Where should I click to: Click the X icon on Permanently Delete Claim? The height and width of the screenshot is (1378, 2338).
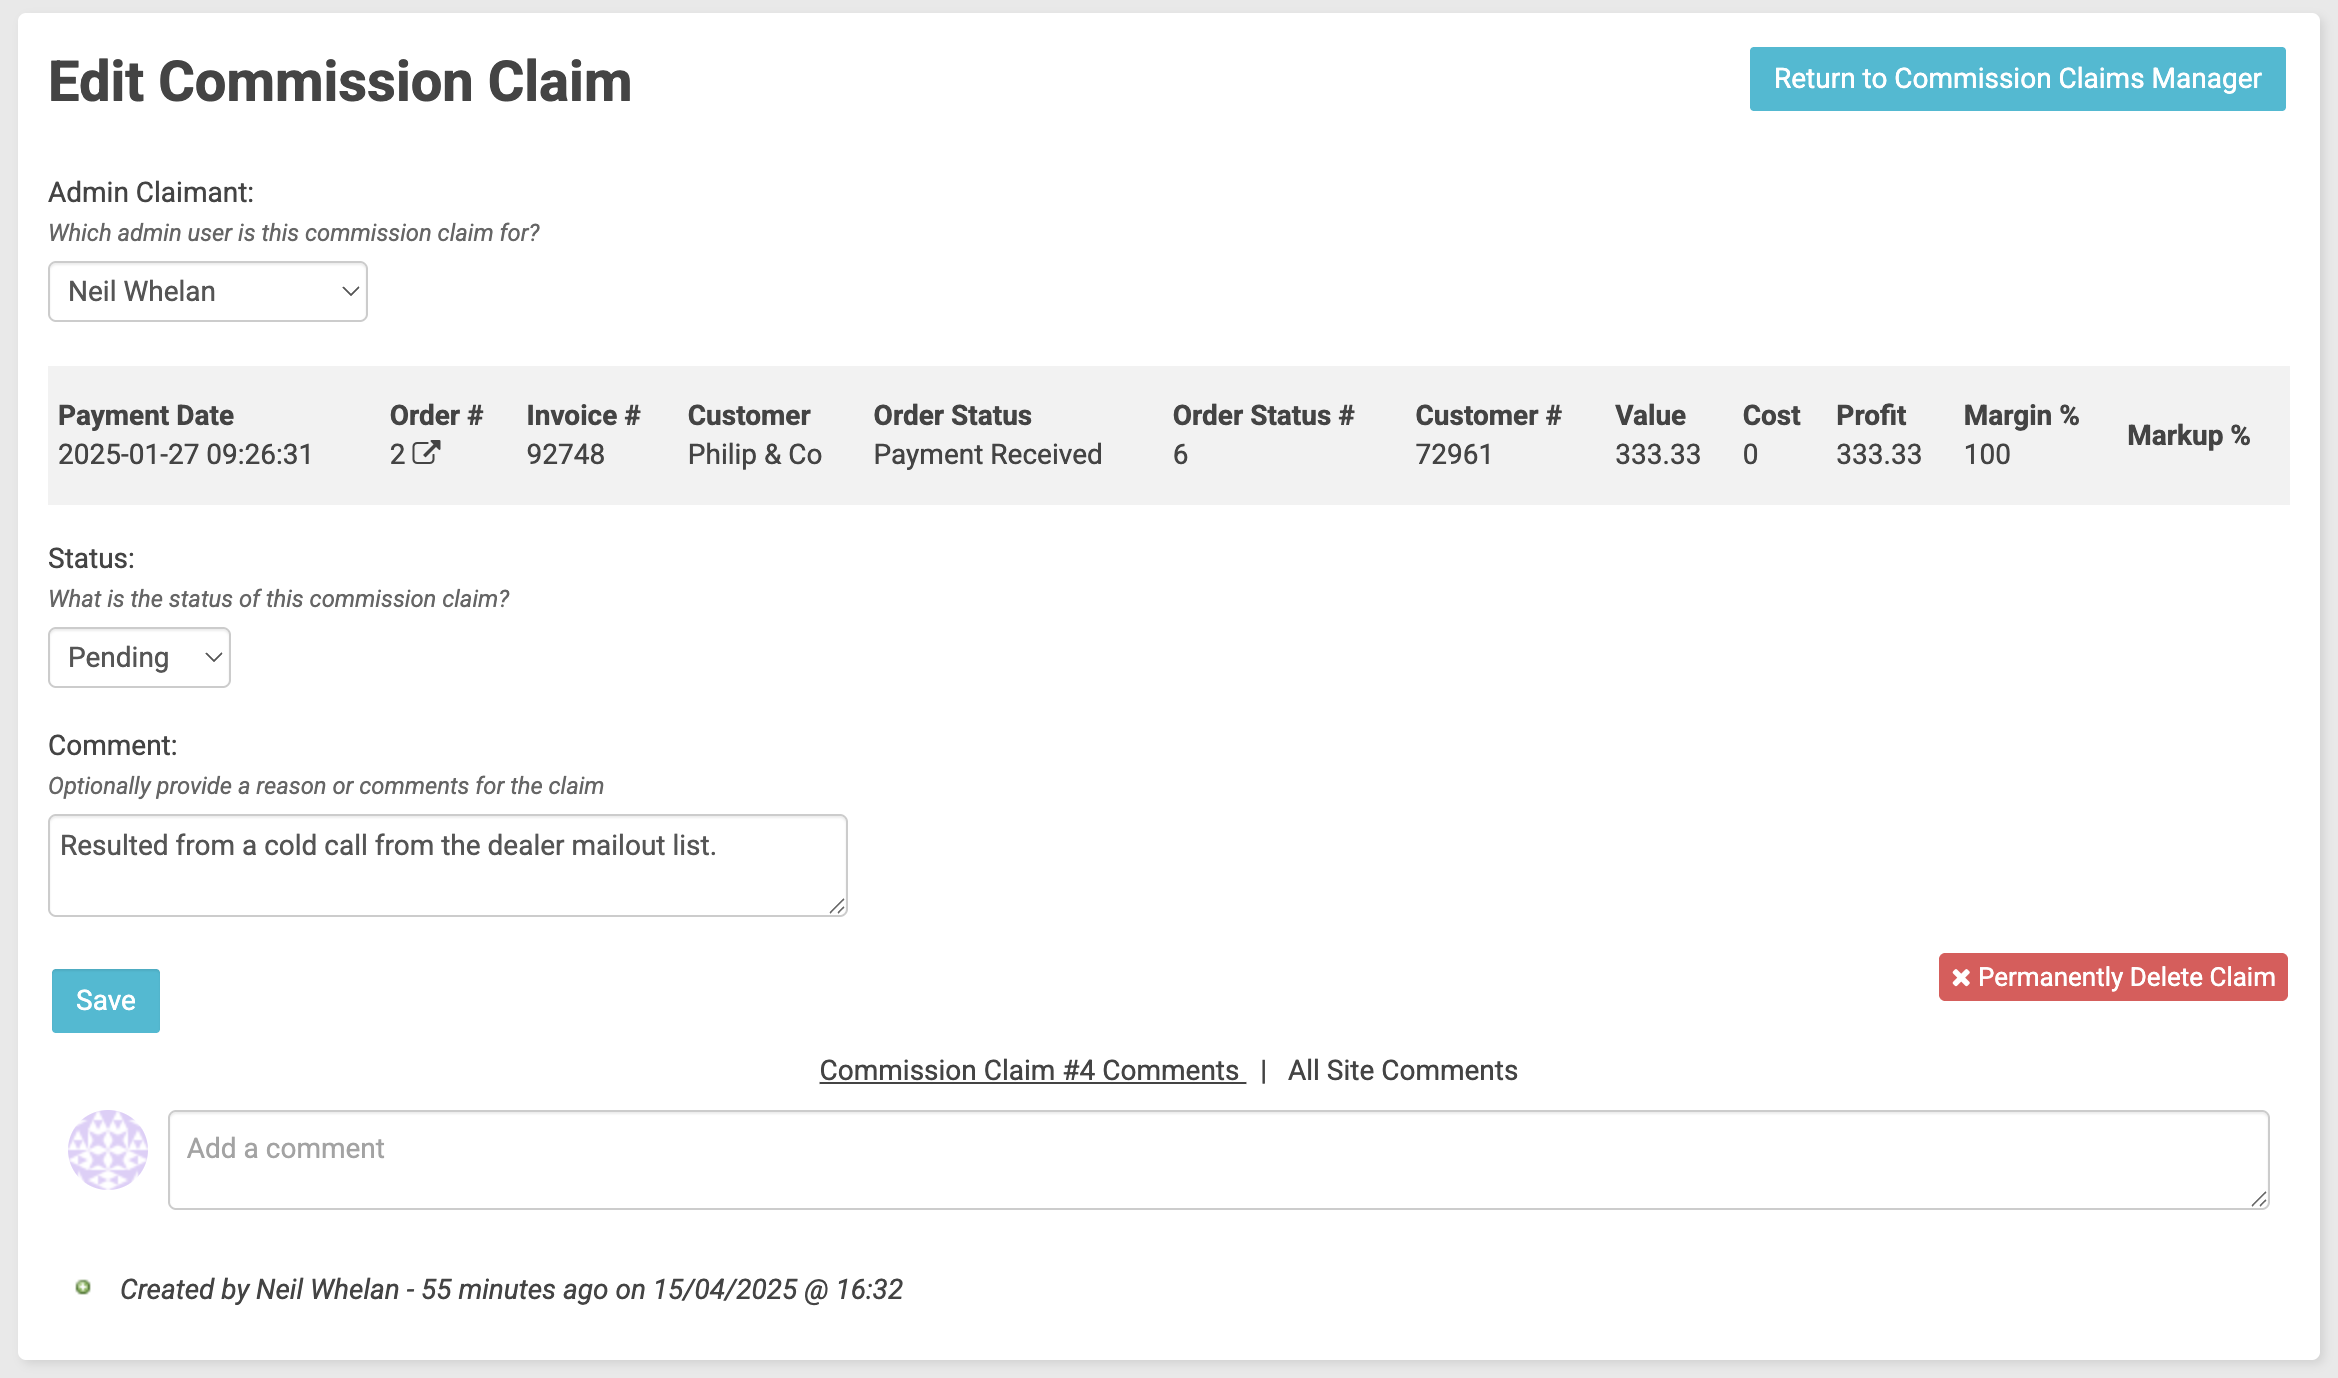click(1961, 978)
